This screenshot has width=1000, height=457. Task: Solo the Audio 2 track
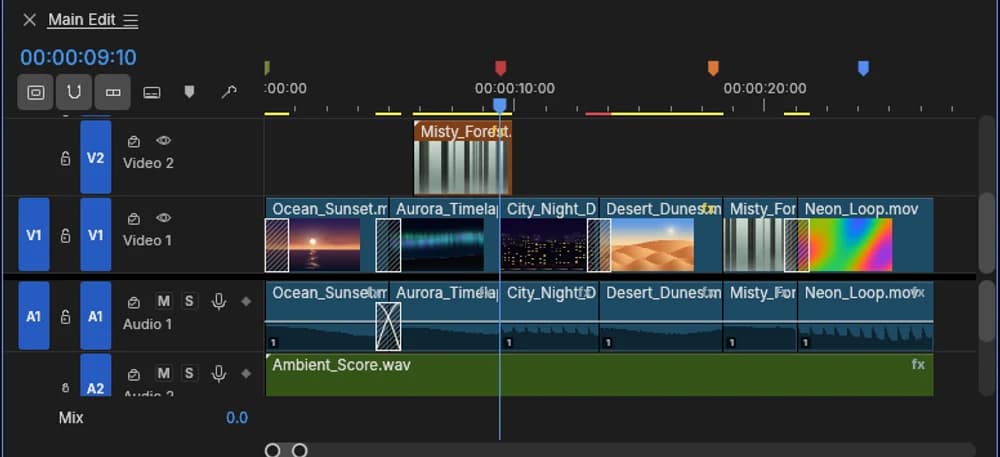(189, 373)
